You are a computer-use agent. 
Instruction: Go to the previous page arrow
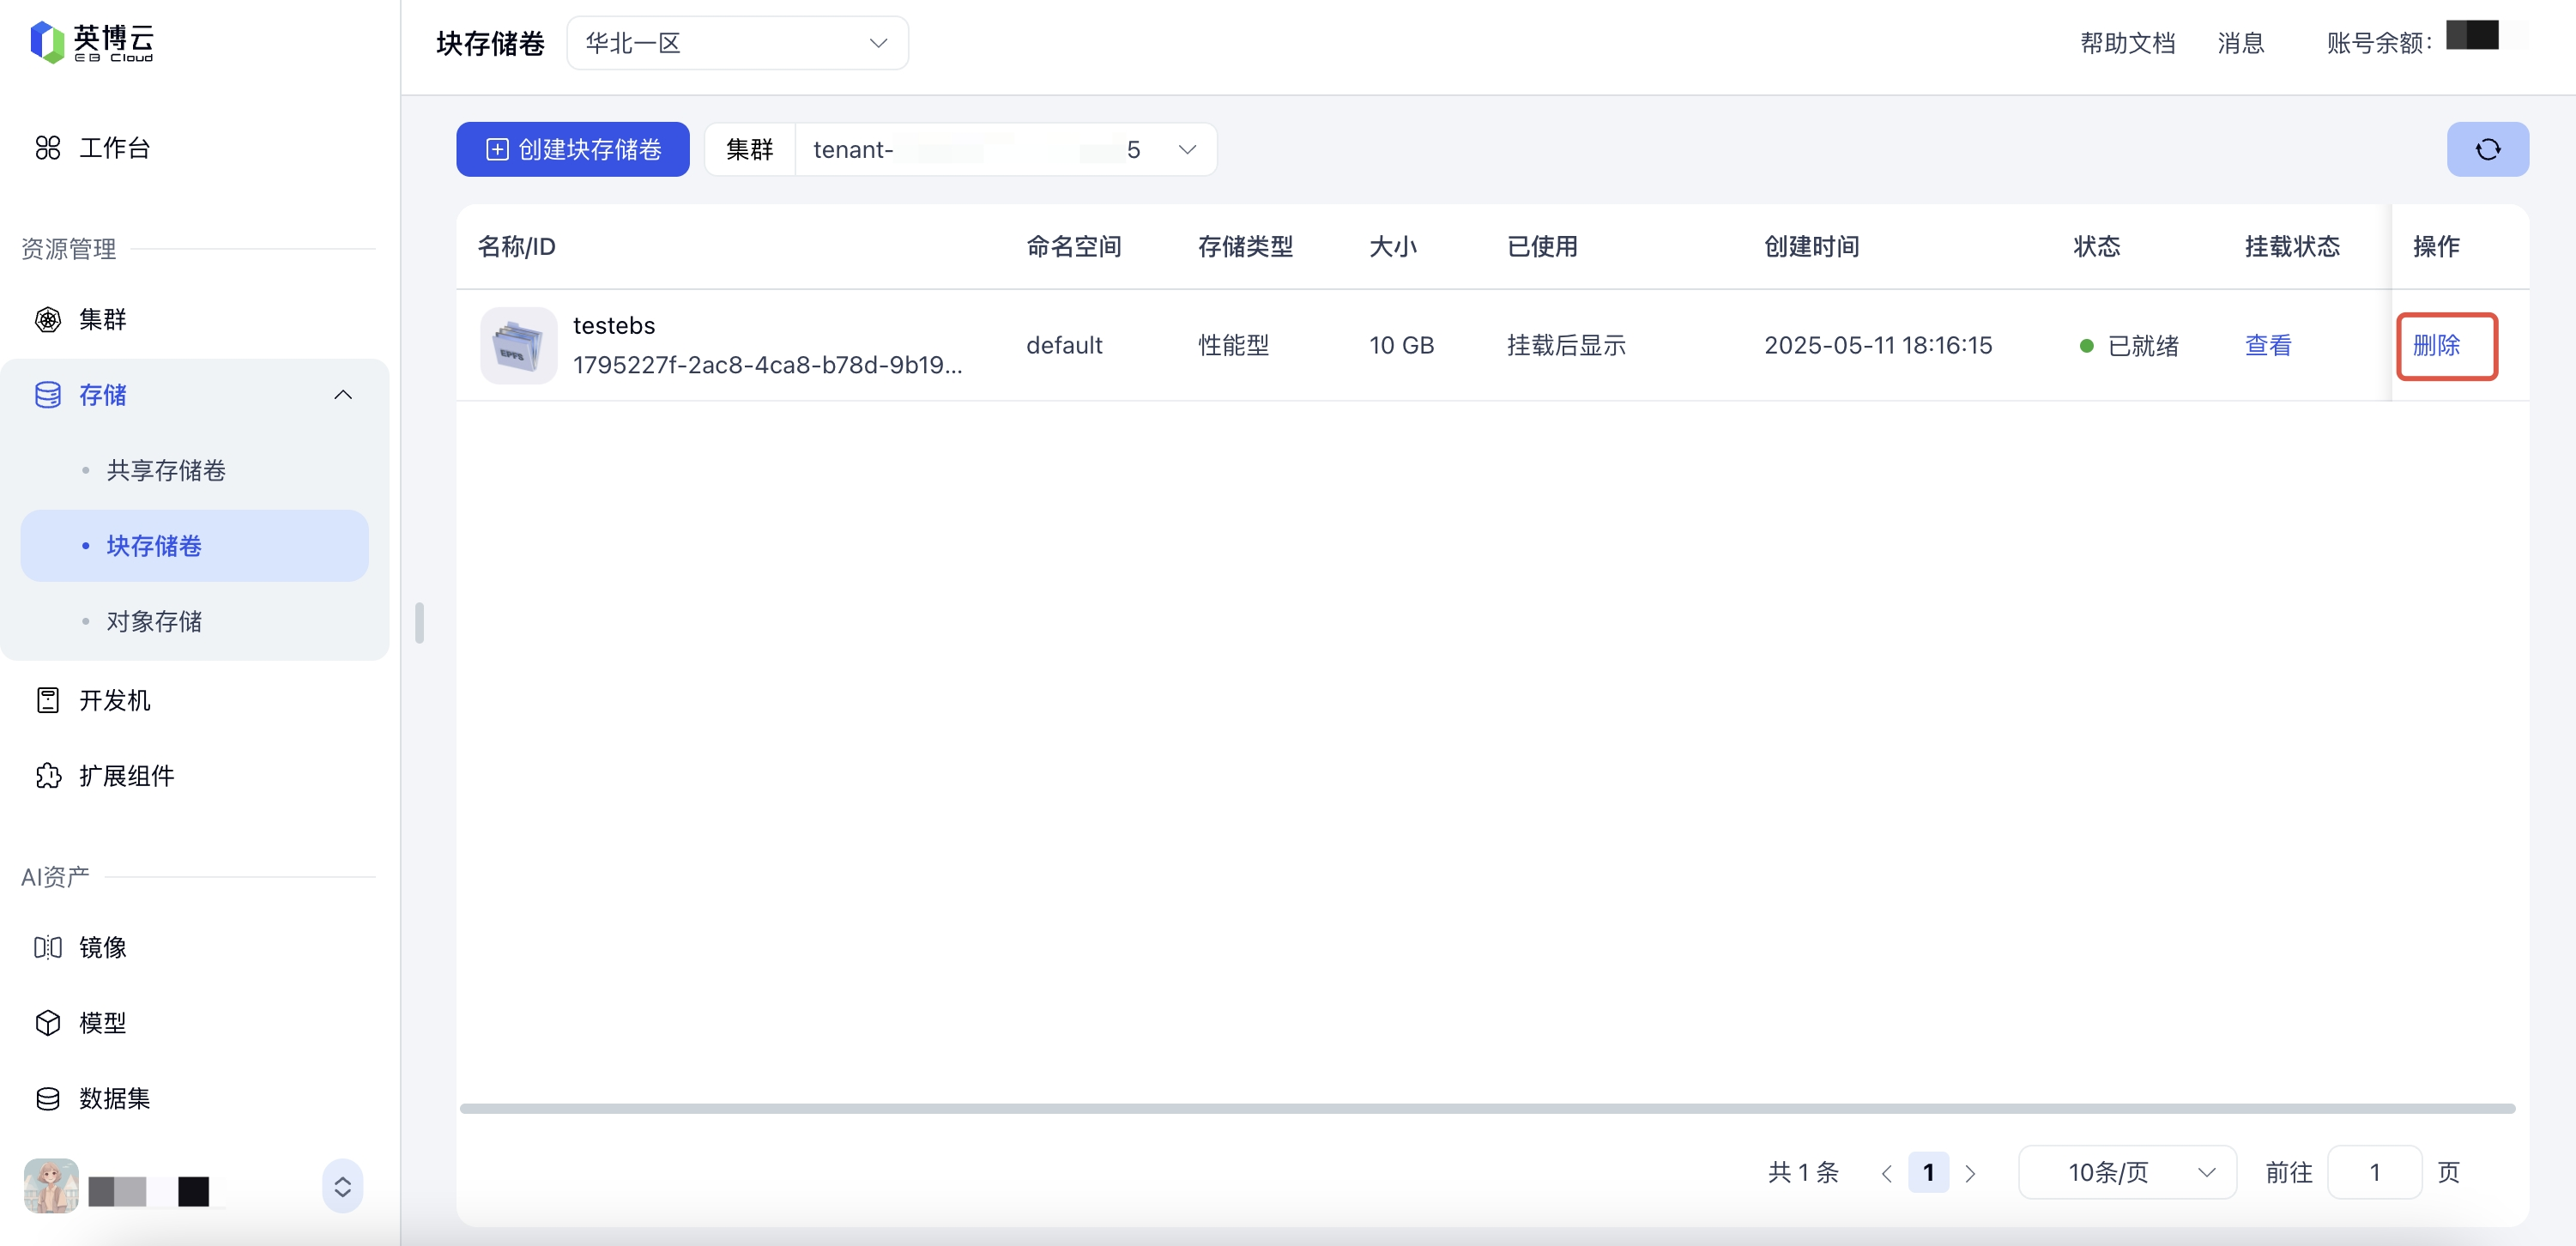point(1886,1173)
